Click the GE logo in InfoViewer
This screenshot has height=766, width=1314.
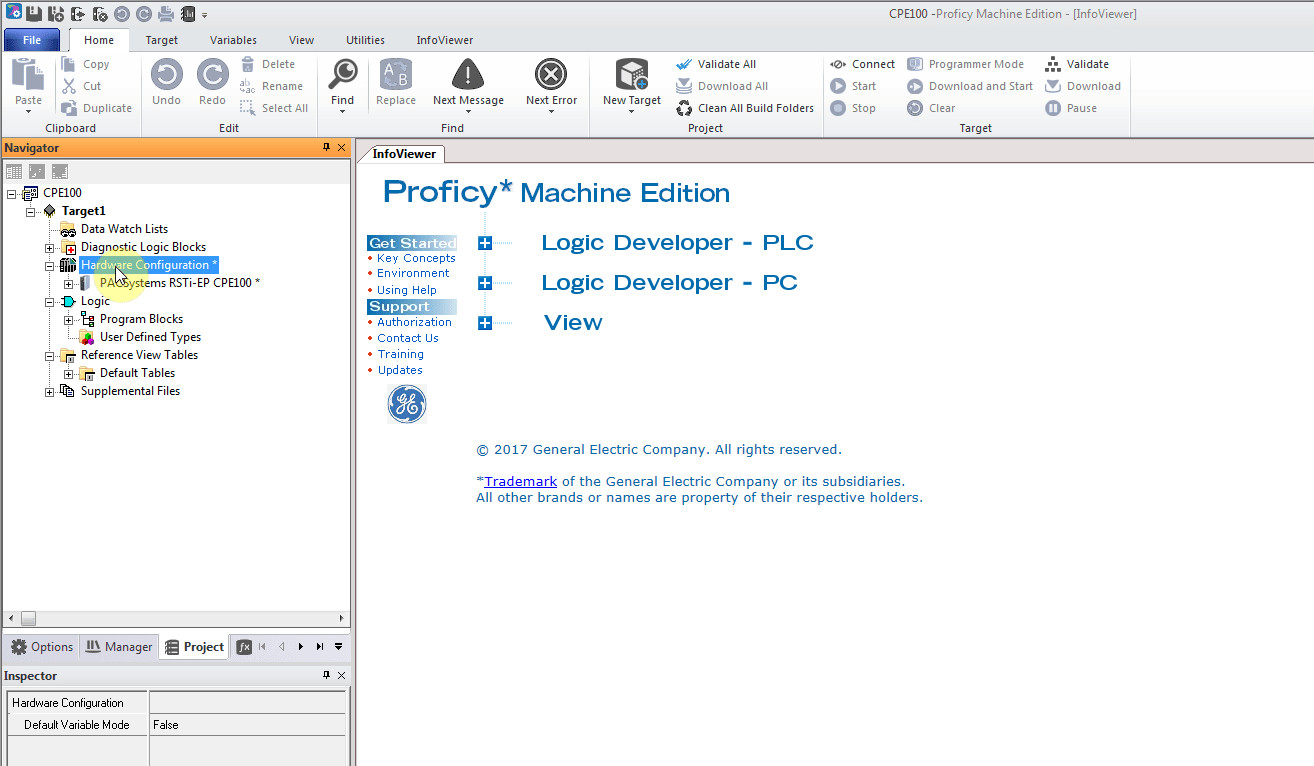(407, 404)
